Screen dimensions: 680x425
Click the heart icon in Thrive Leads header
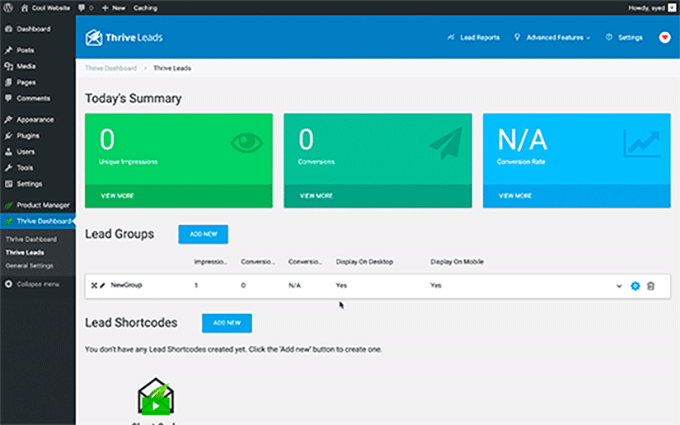(665, 37)
